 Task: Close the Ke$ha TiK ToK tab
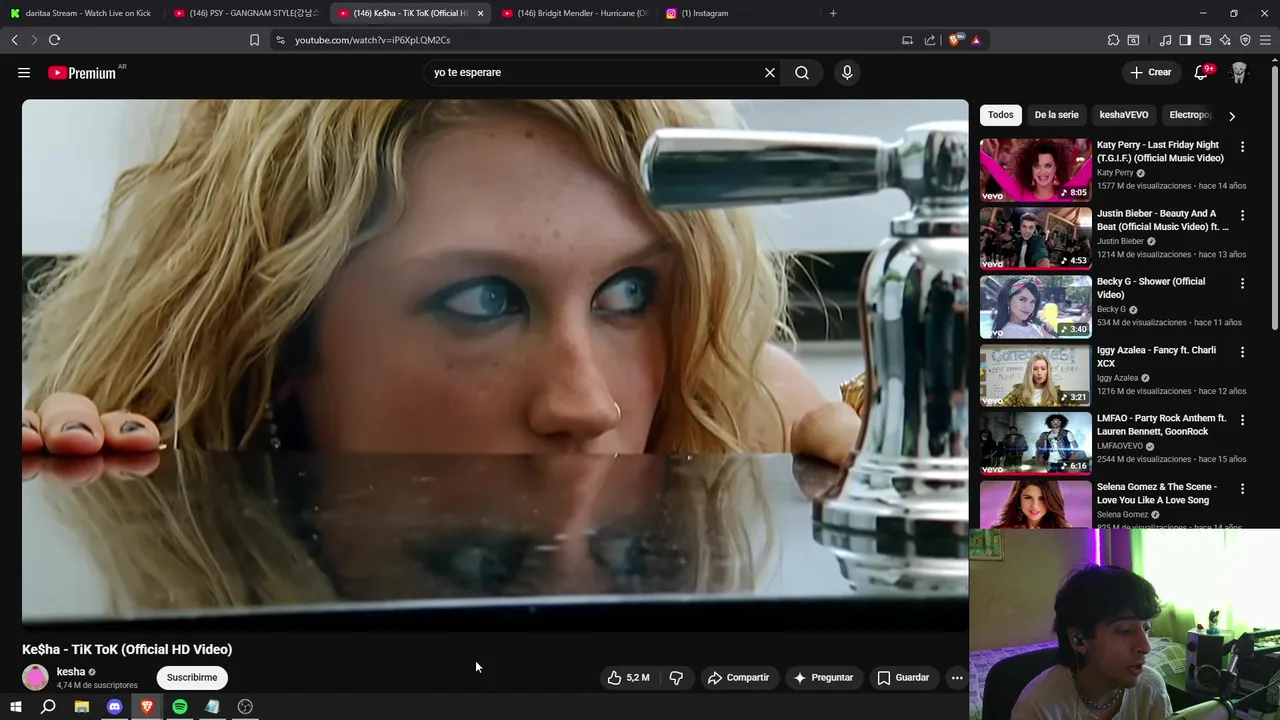(x=481, y=13)
